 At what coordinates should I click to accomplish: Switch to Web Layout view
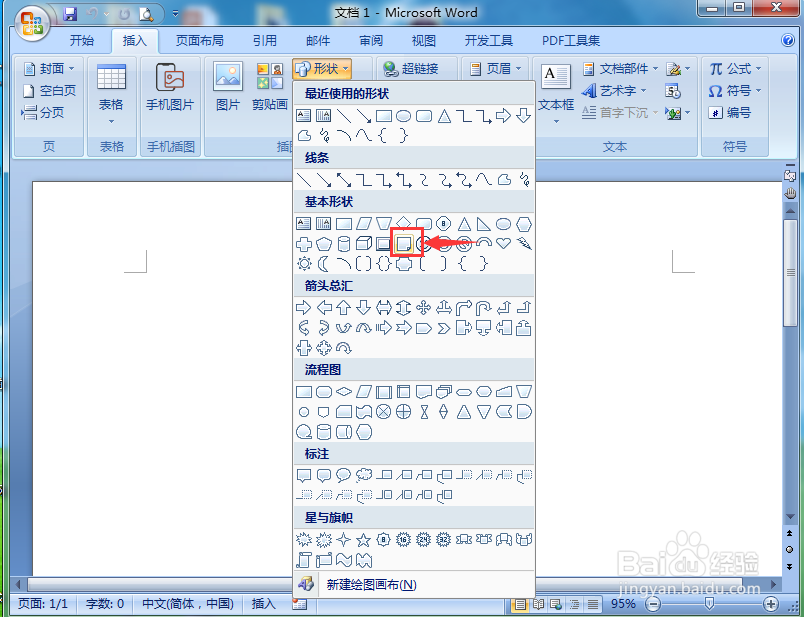coord(556,604)
